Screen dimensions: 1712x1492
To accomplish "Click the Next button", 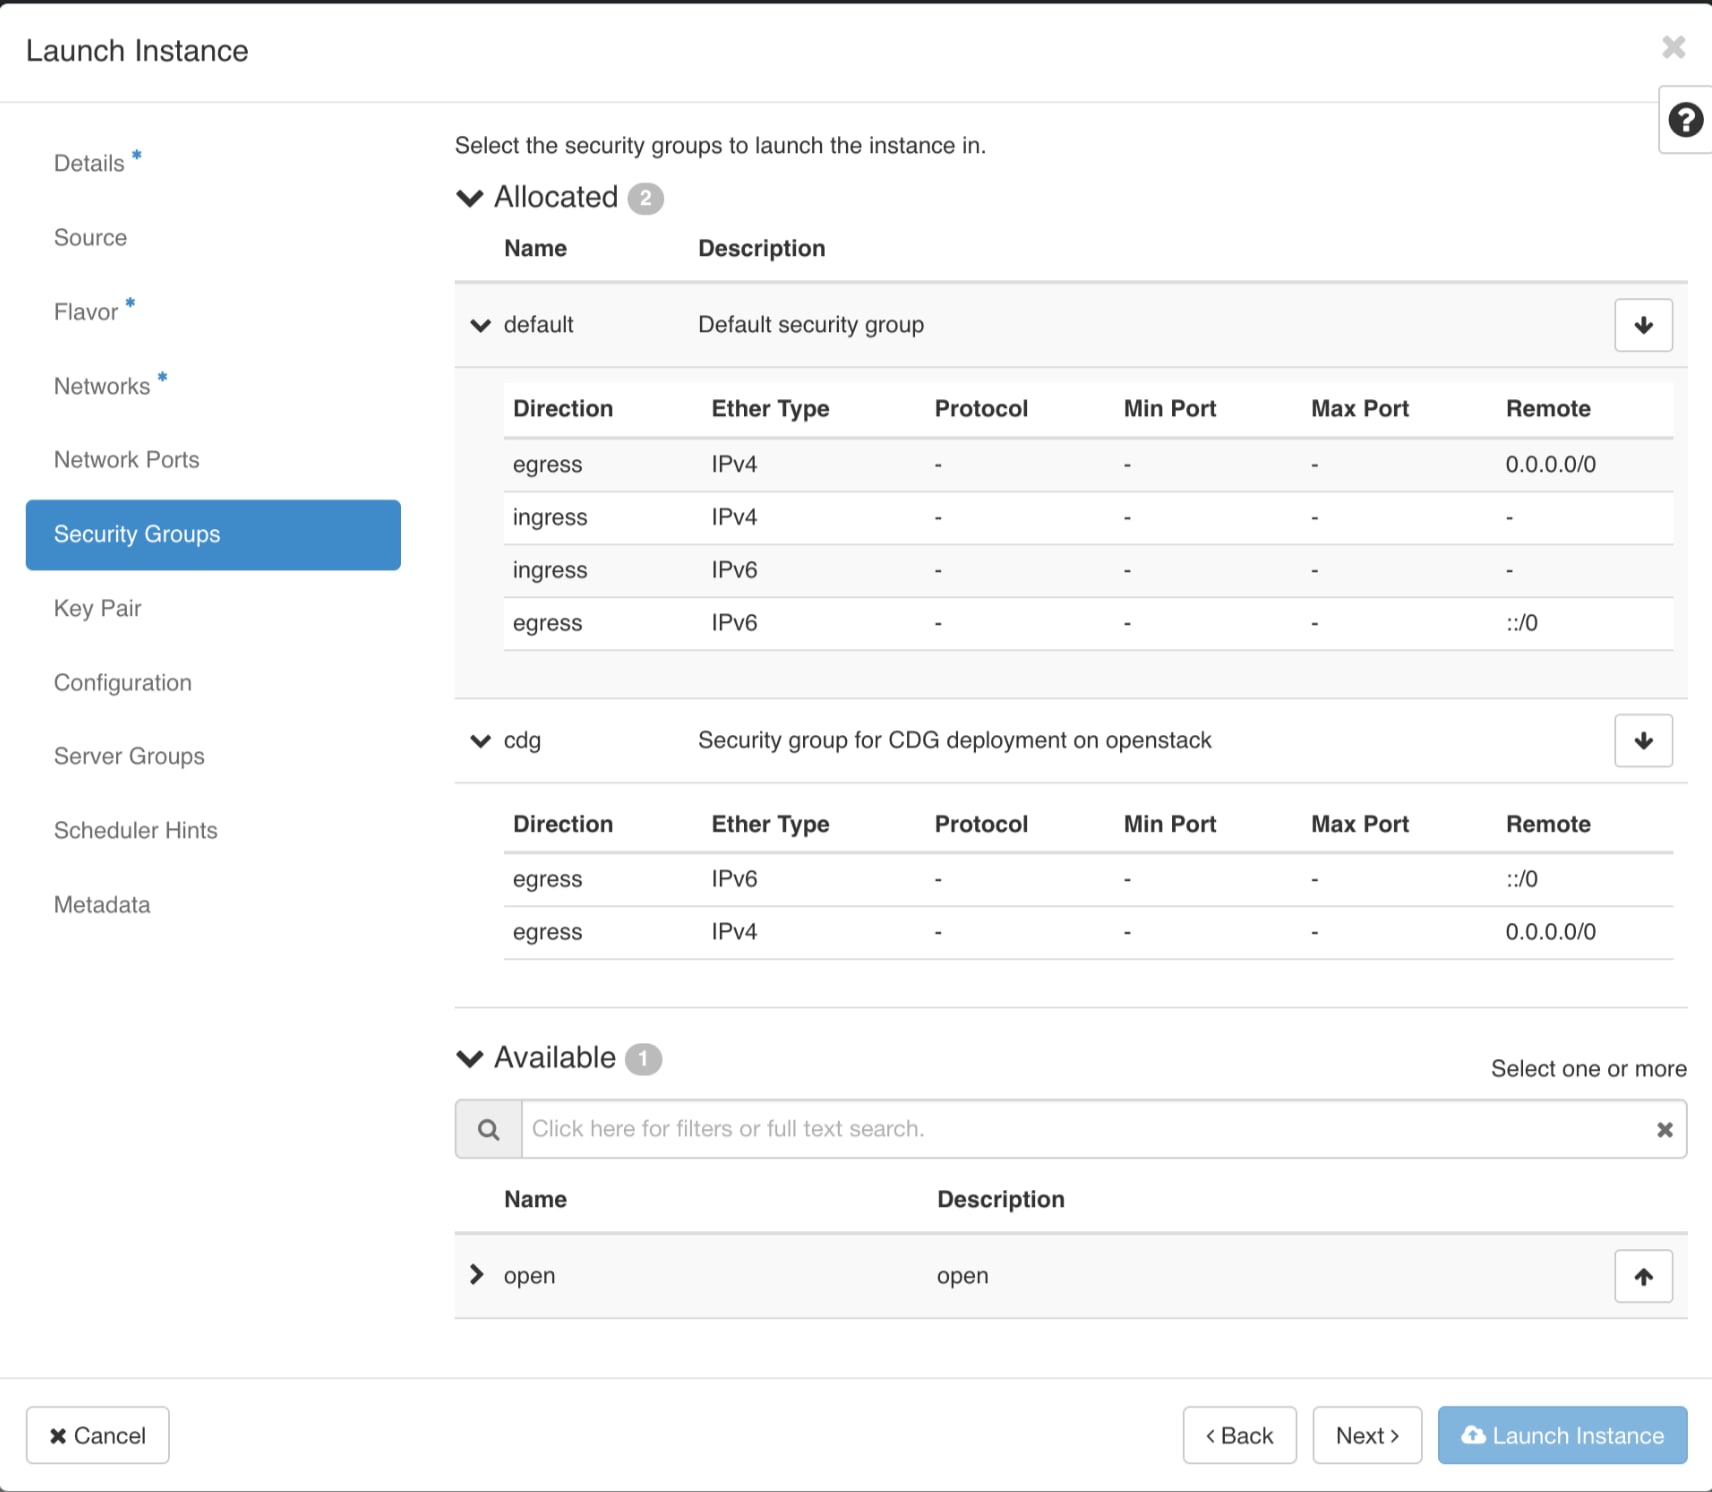I will pos(1367,1435).
